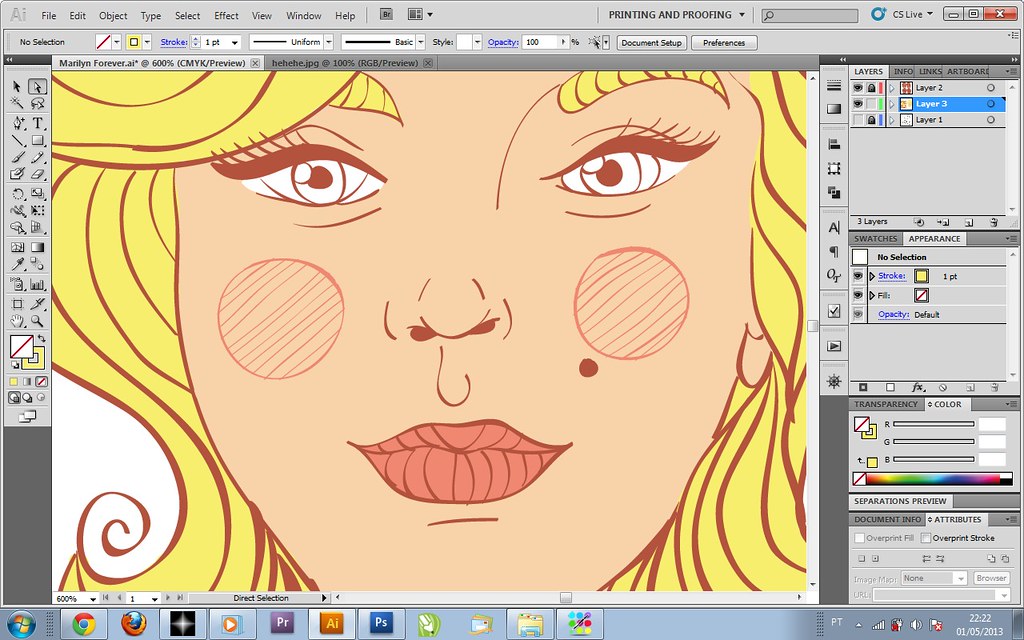Open Preferences from the control bar

click(723, 42)
